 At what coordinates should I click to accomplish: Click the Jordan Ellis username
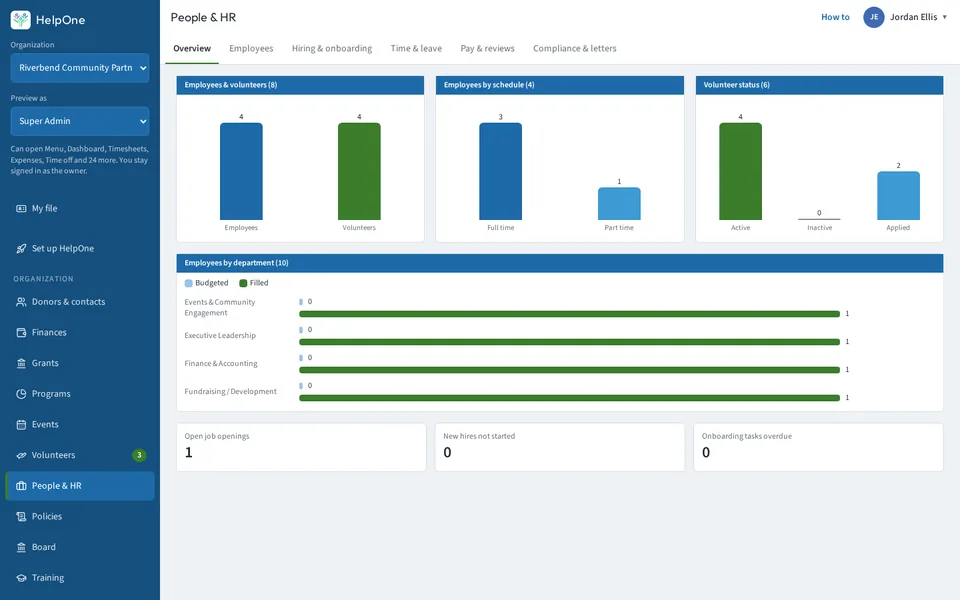(x=913, y=17)
